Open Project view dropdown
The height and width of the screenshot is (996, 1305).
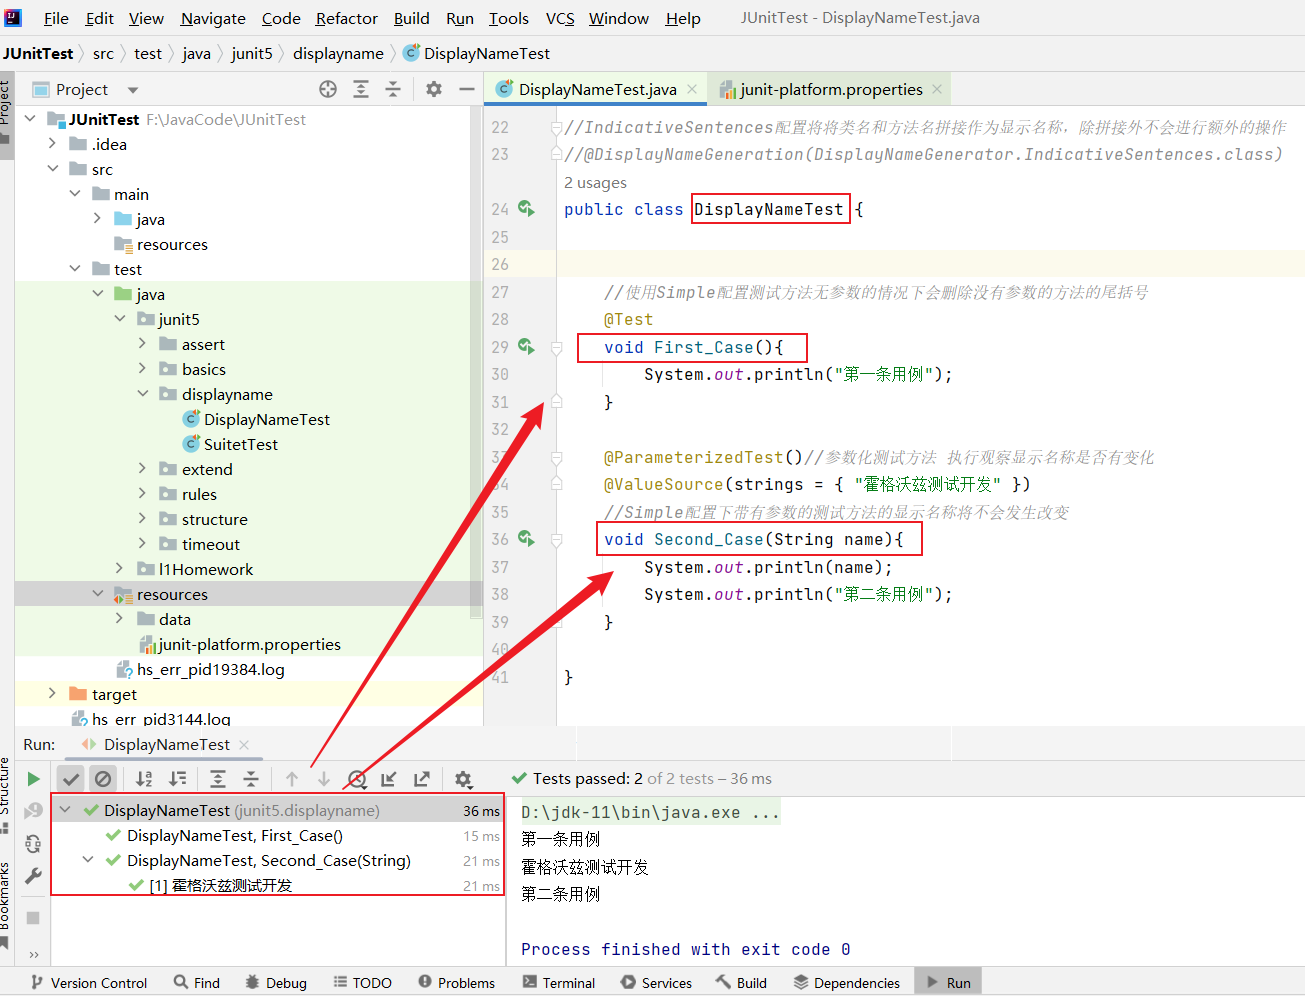click(132, 90)
